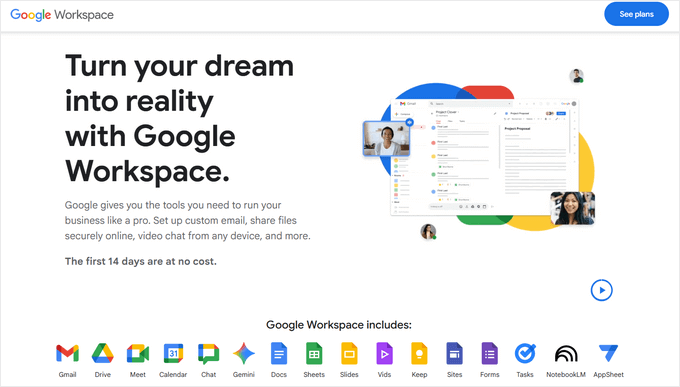Click the woman's avatar below the illustration

428,231
